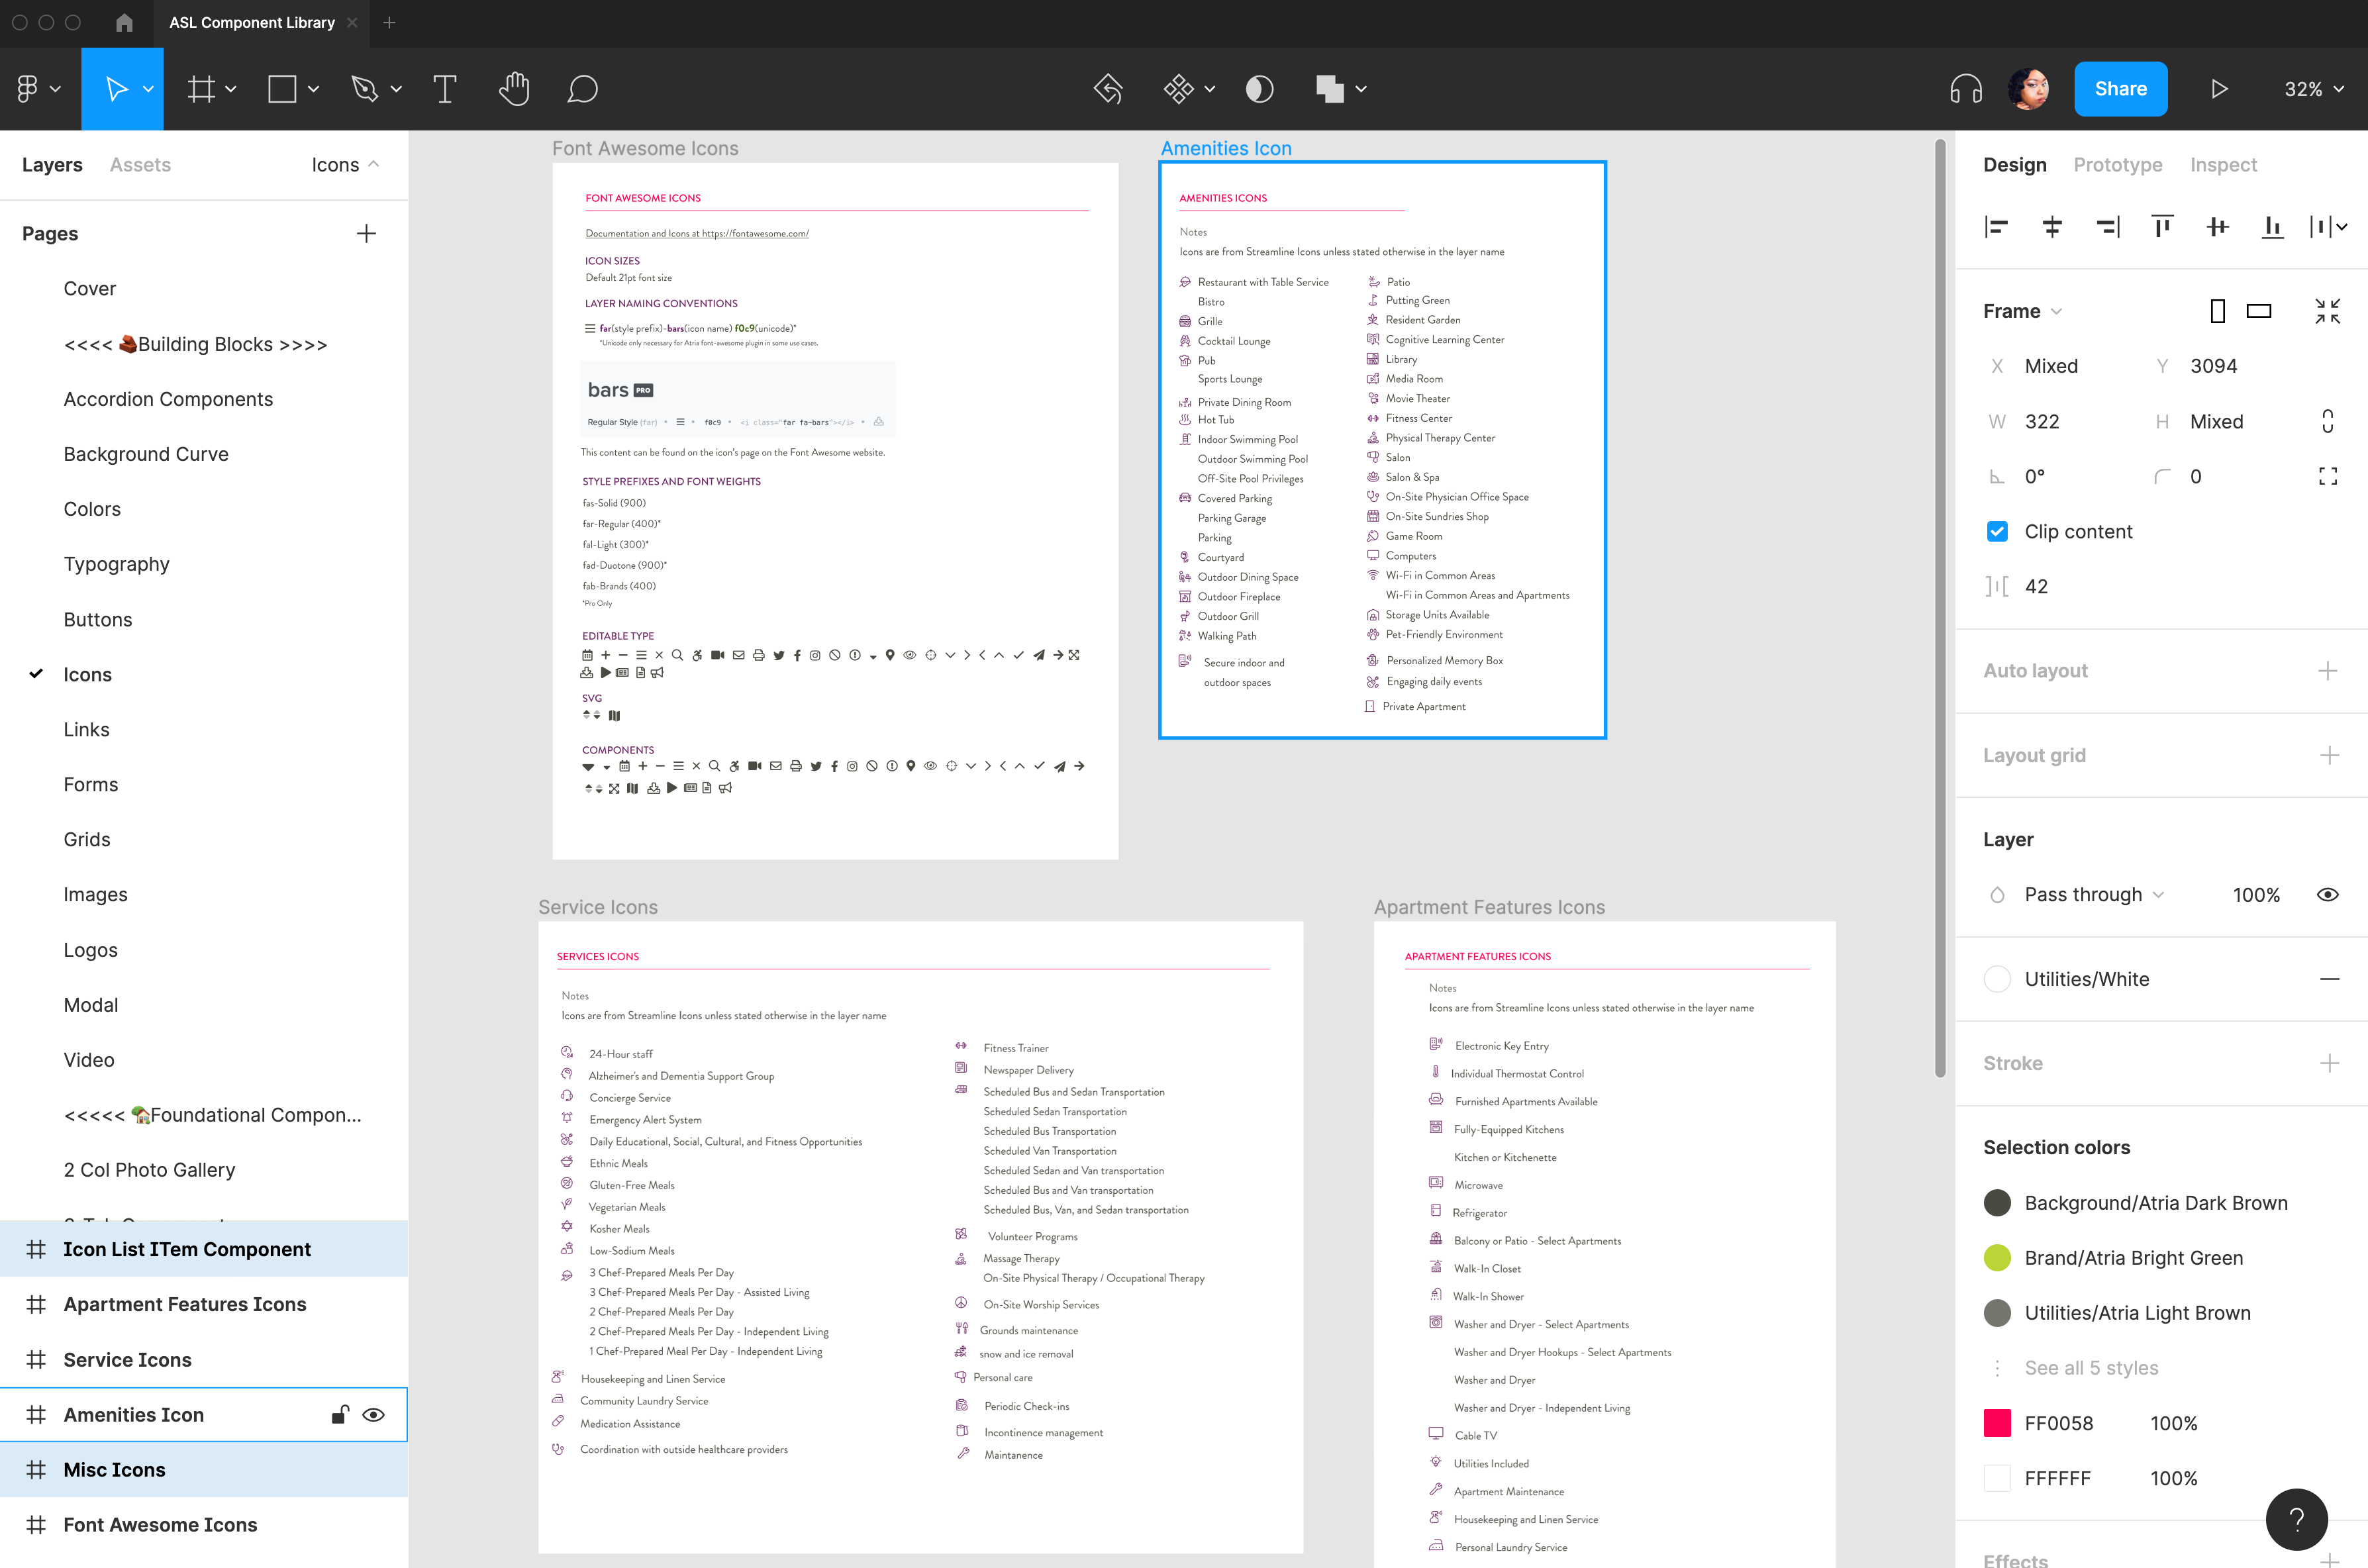The image size is (2368, 1568).
Task: Align selection to bottom
Action: point(2272,227)
